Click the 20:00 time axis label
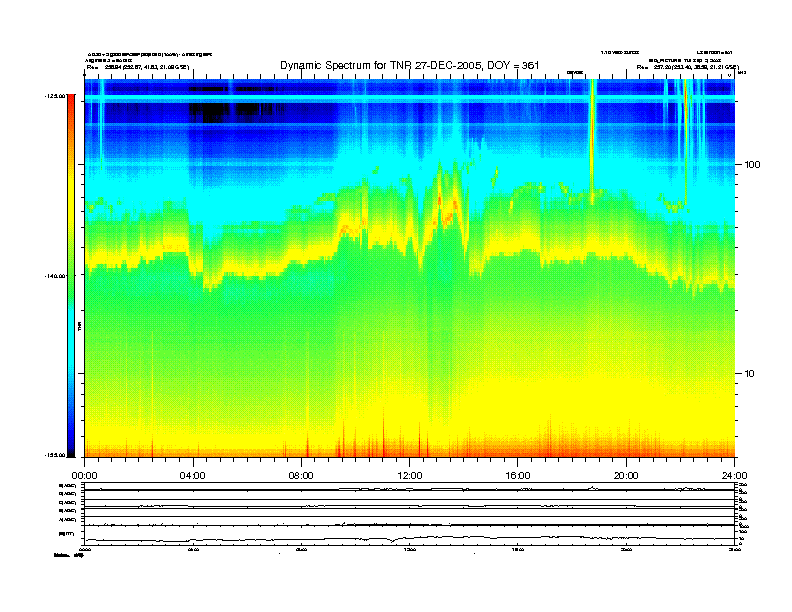Viewport: 792px width, 612px height. coord(626,476)
